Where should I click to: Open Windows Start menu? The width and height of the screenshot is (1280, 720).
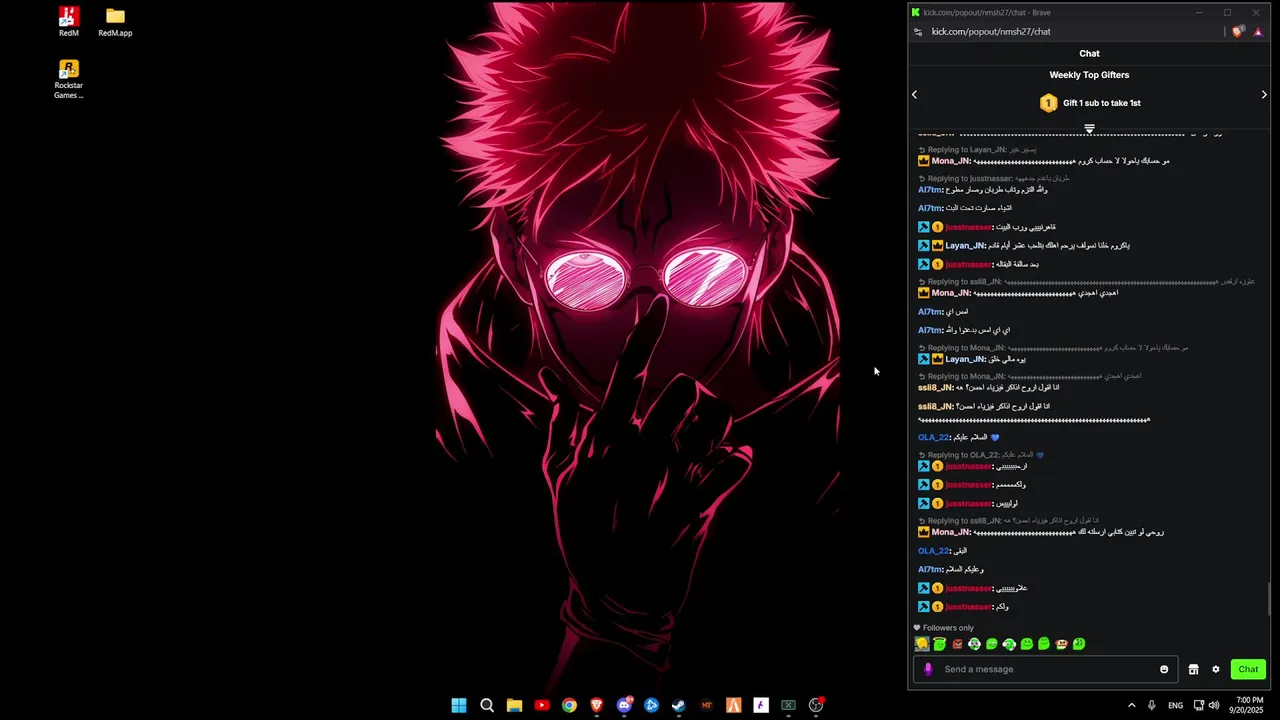coord(459,705)
